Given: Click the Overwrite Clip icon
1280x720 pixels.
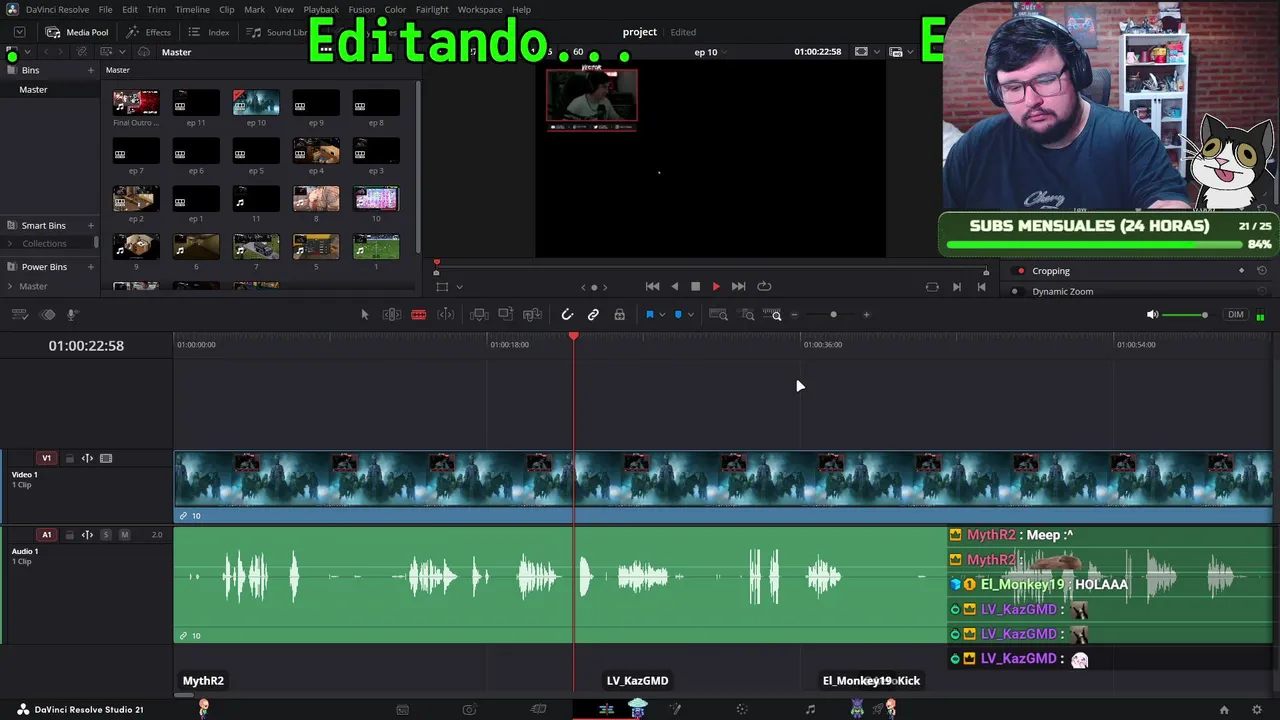Looking at the screenshot, I should point(506,315).
